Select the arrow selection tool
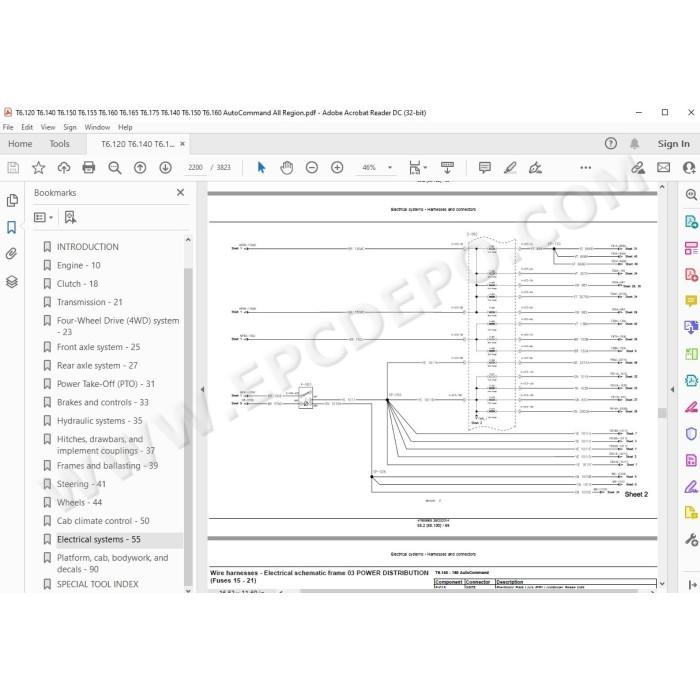 pyautogui.click(x=261, y=168)
